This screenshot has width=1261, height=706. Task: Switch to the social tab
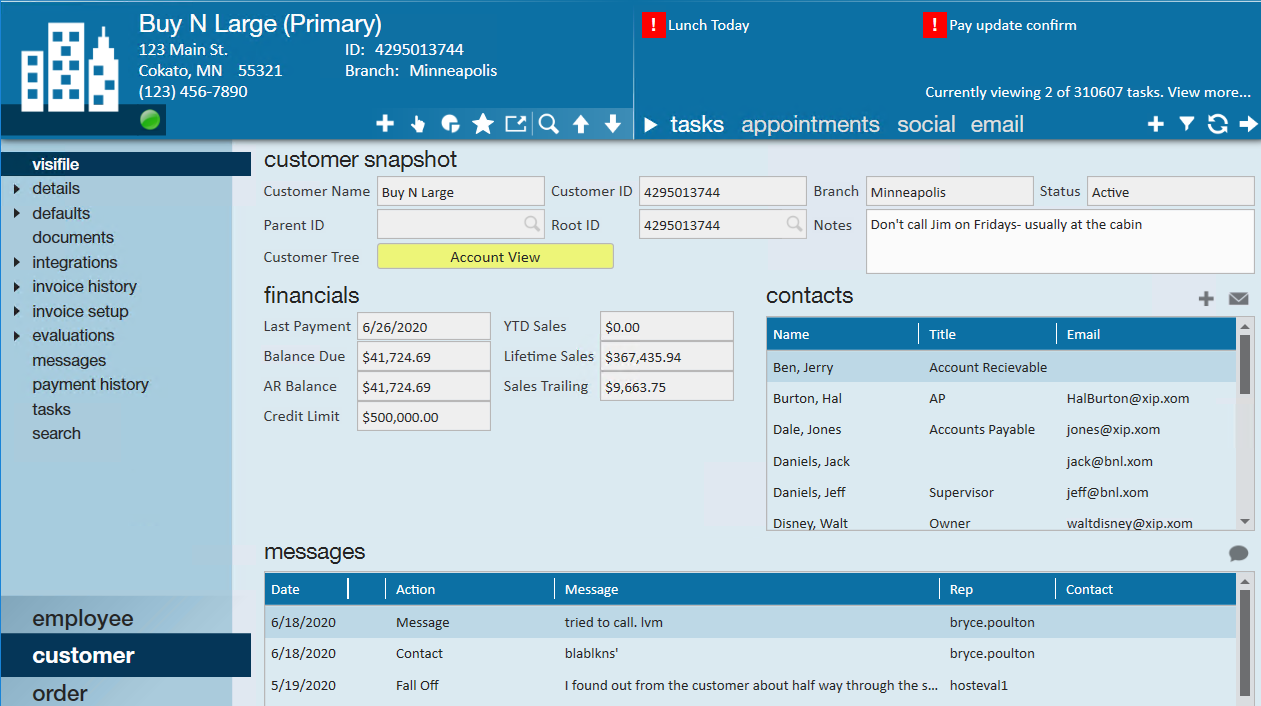(926, 124)
